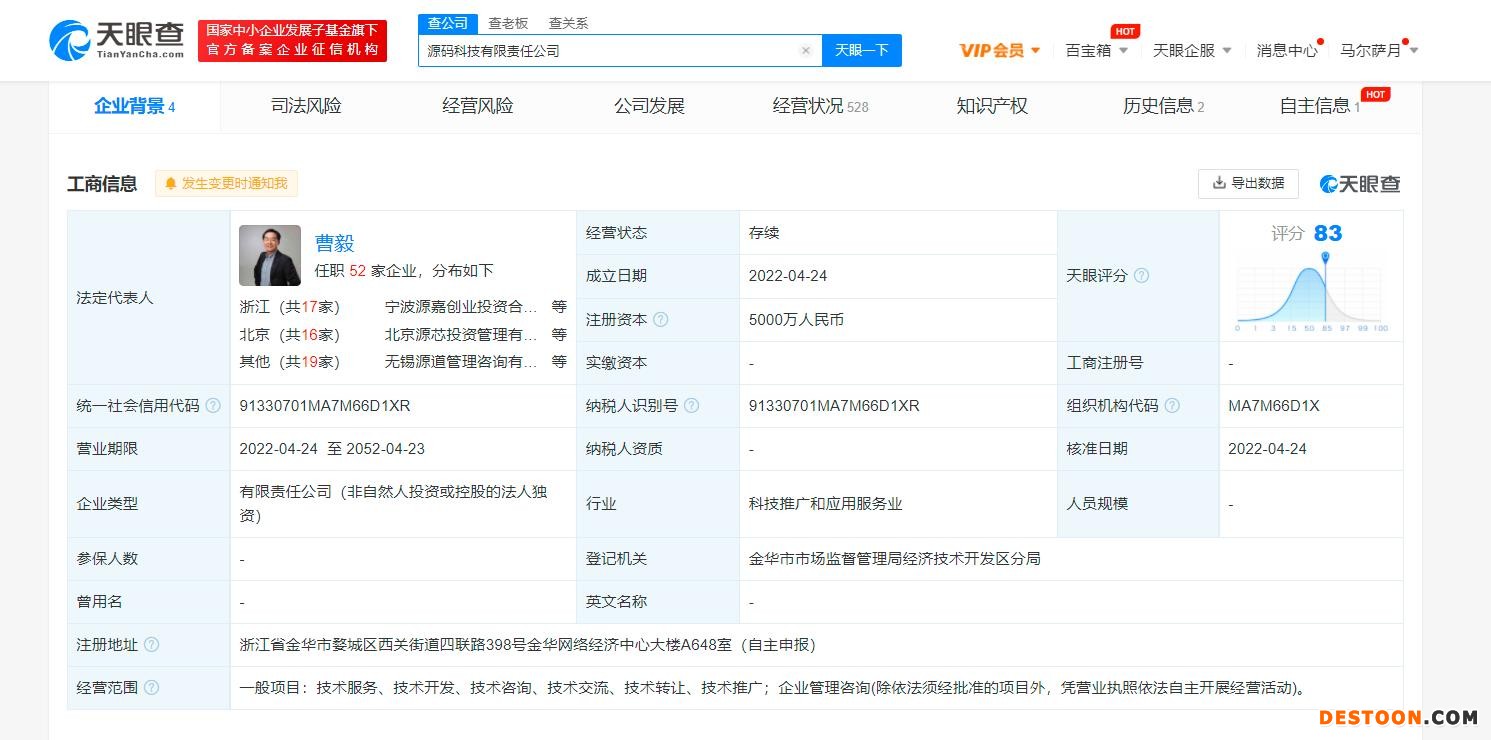Select the 查老板 search mode tab
The height and width of the screenshot is (740, 1491).
508,23
